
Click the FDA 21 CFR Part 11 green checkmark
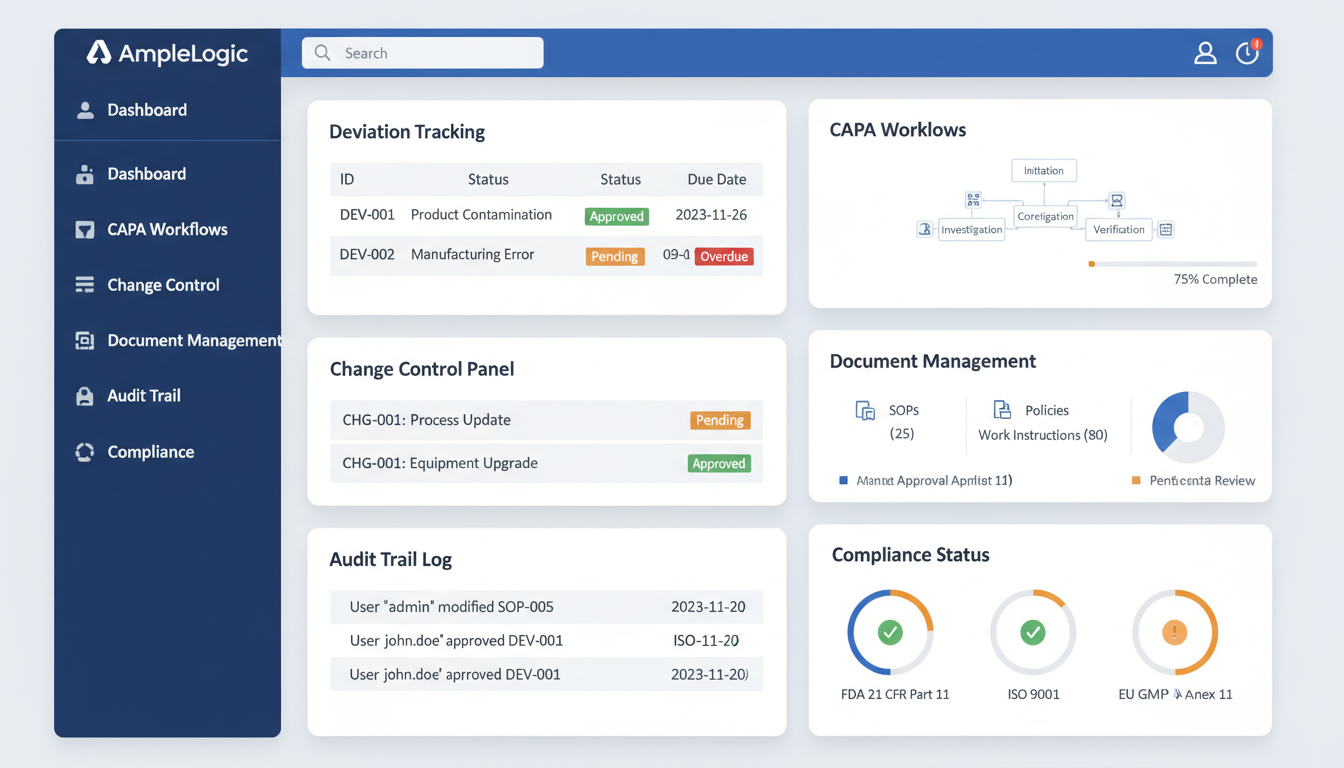coord(890,632)
